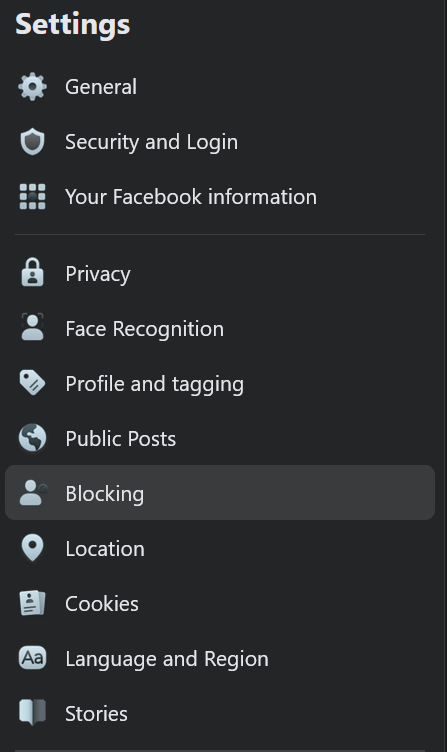
Task: Open the Security and Login text label
Action: (x=152, y=142)
